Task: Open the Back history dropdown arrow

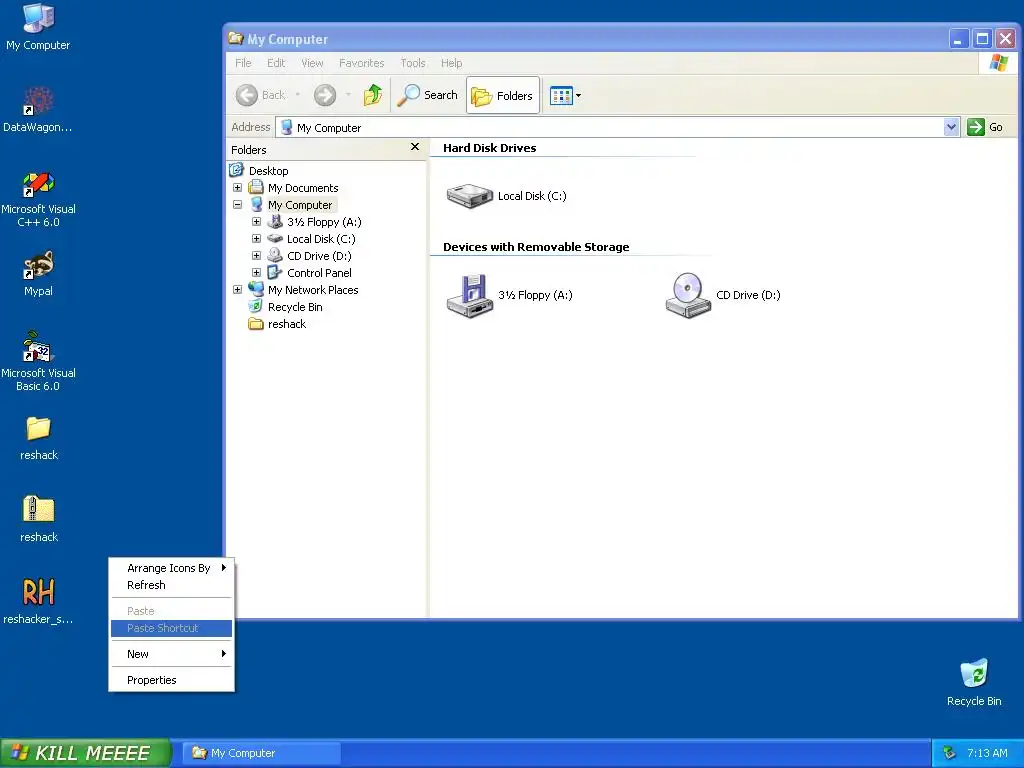Action: pyautogui.click(x=298, y=95)
